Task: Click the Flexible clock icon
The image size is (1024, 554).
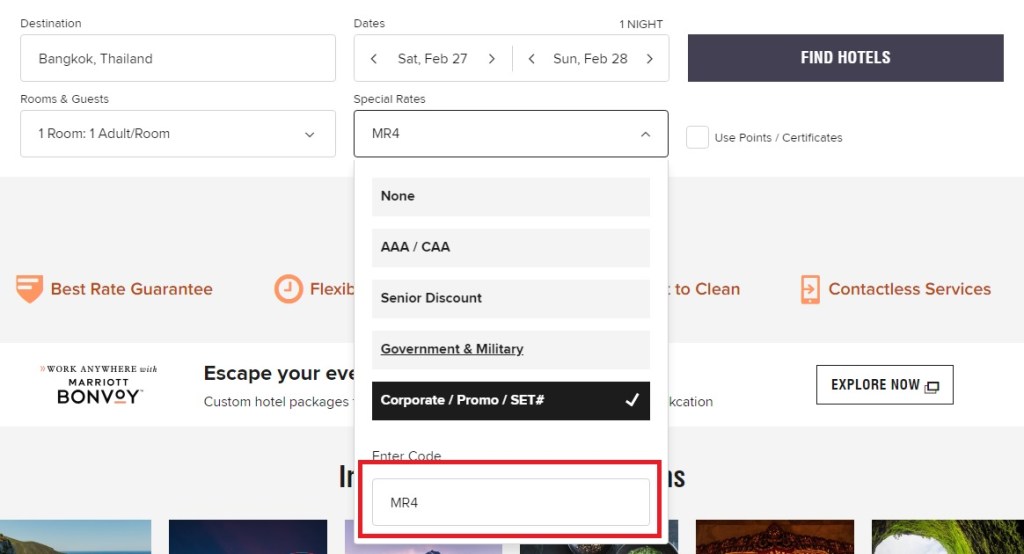Action: click(288, 289)
